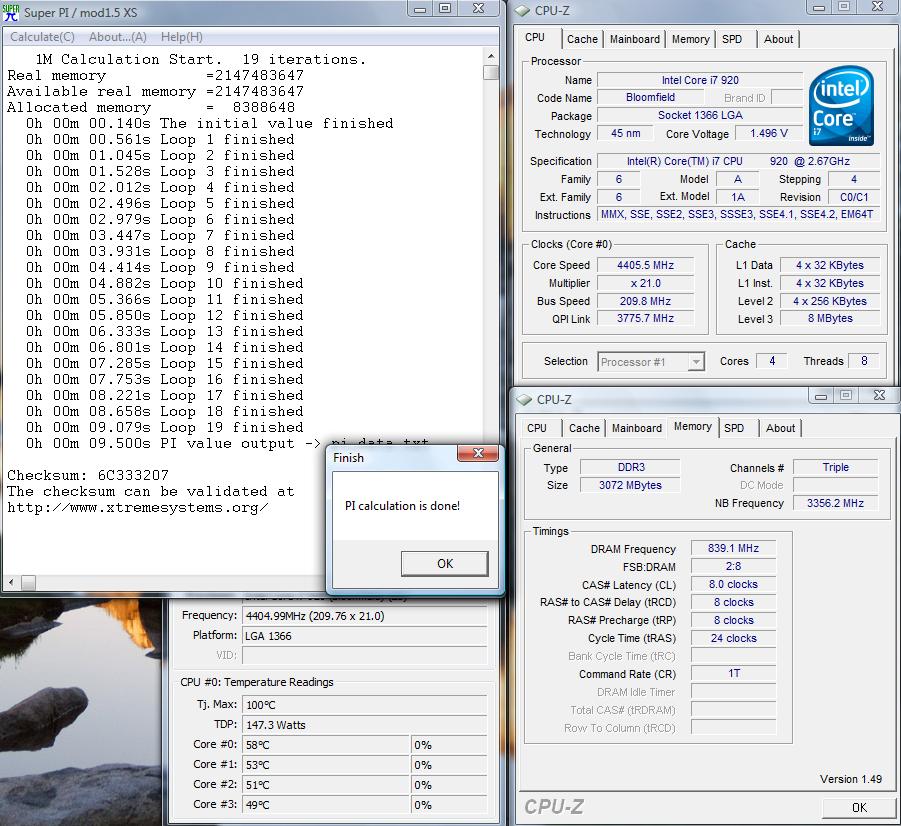Open the Calculate(C) menu in Super PI

pos(43,37)
